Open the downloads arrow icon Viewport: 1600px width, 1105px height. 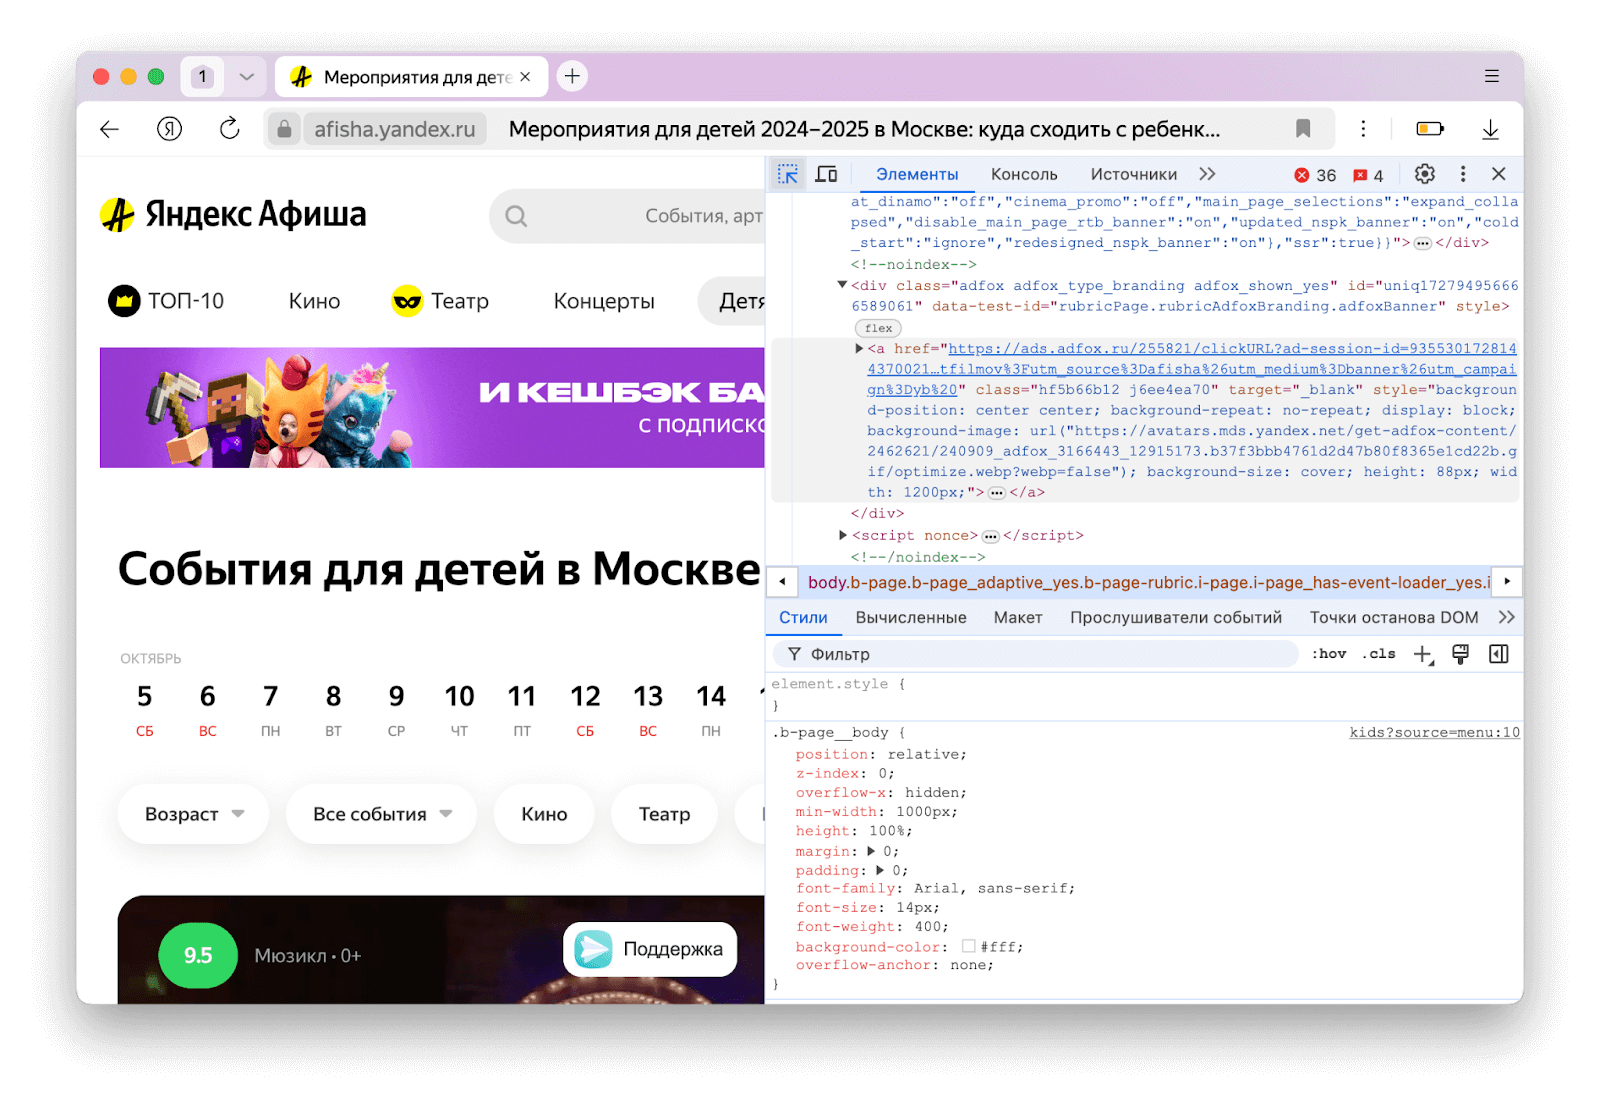pyautogui.click(x=1490, y=129)
